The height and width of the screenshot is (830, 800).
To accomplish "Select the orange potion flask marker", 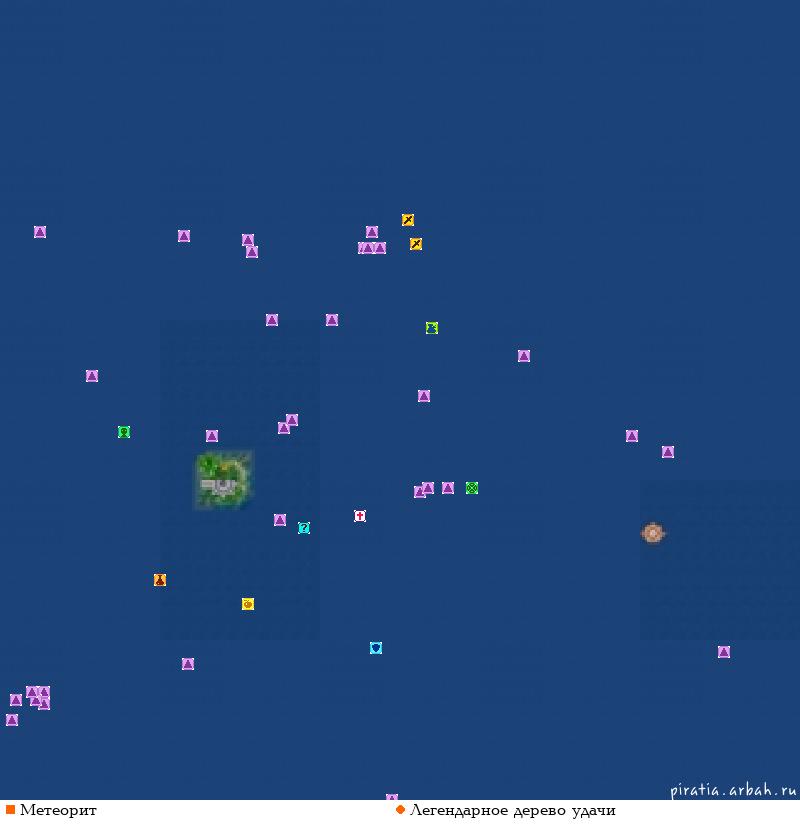I will 160,580.
